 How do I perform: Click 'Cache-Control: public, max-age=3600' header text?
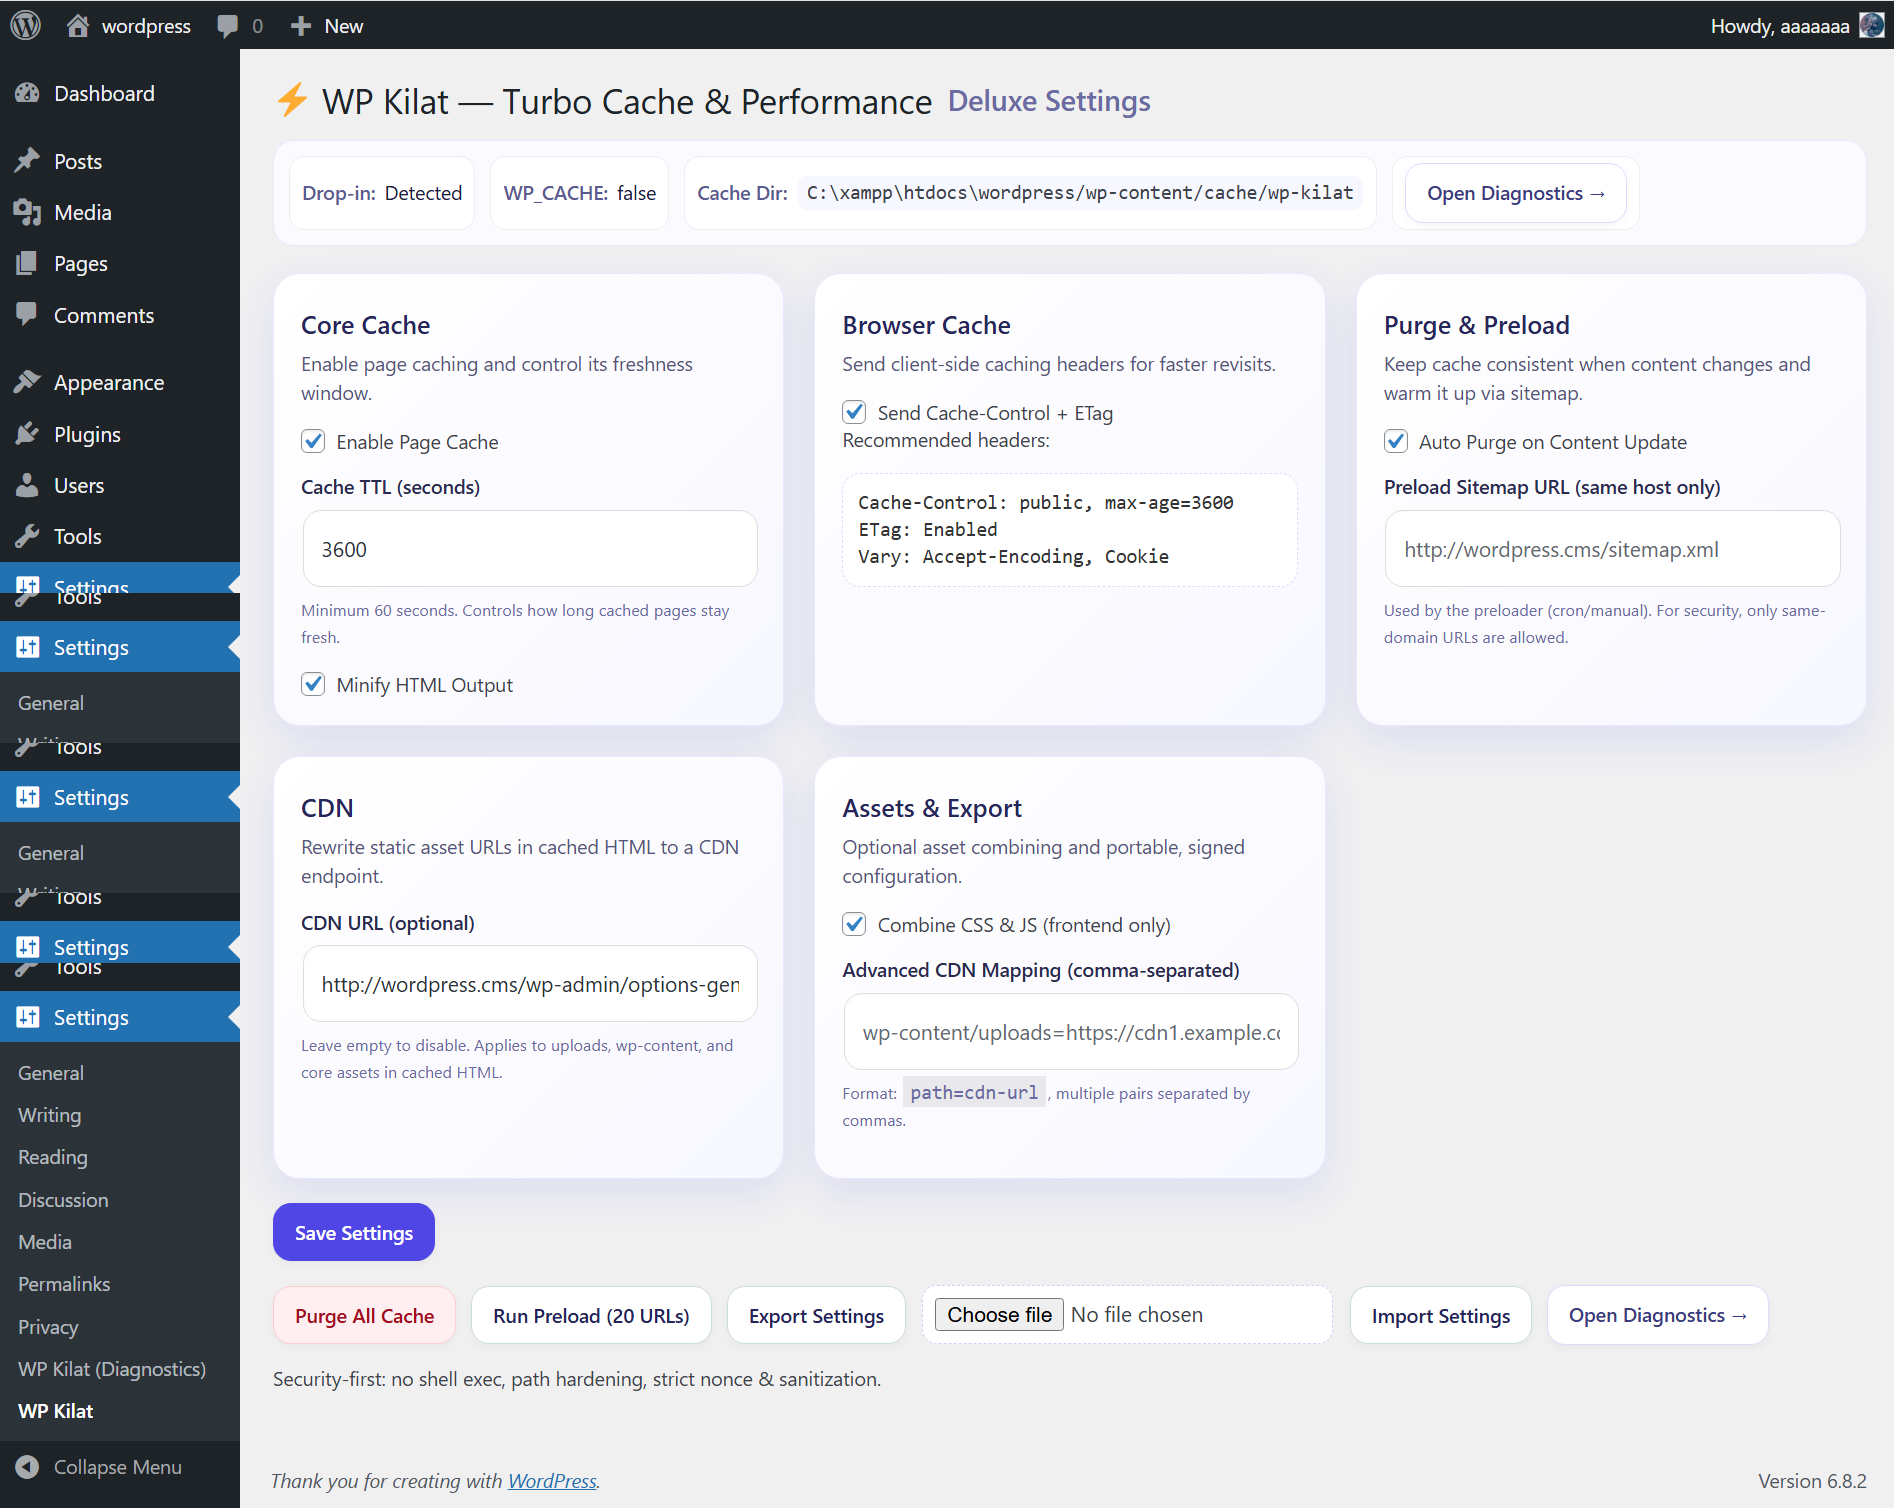click(x=1045, y=502)
